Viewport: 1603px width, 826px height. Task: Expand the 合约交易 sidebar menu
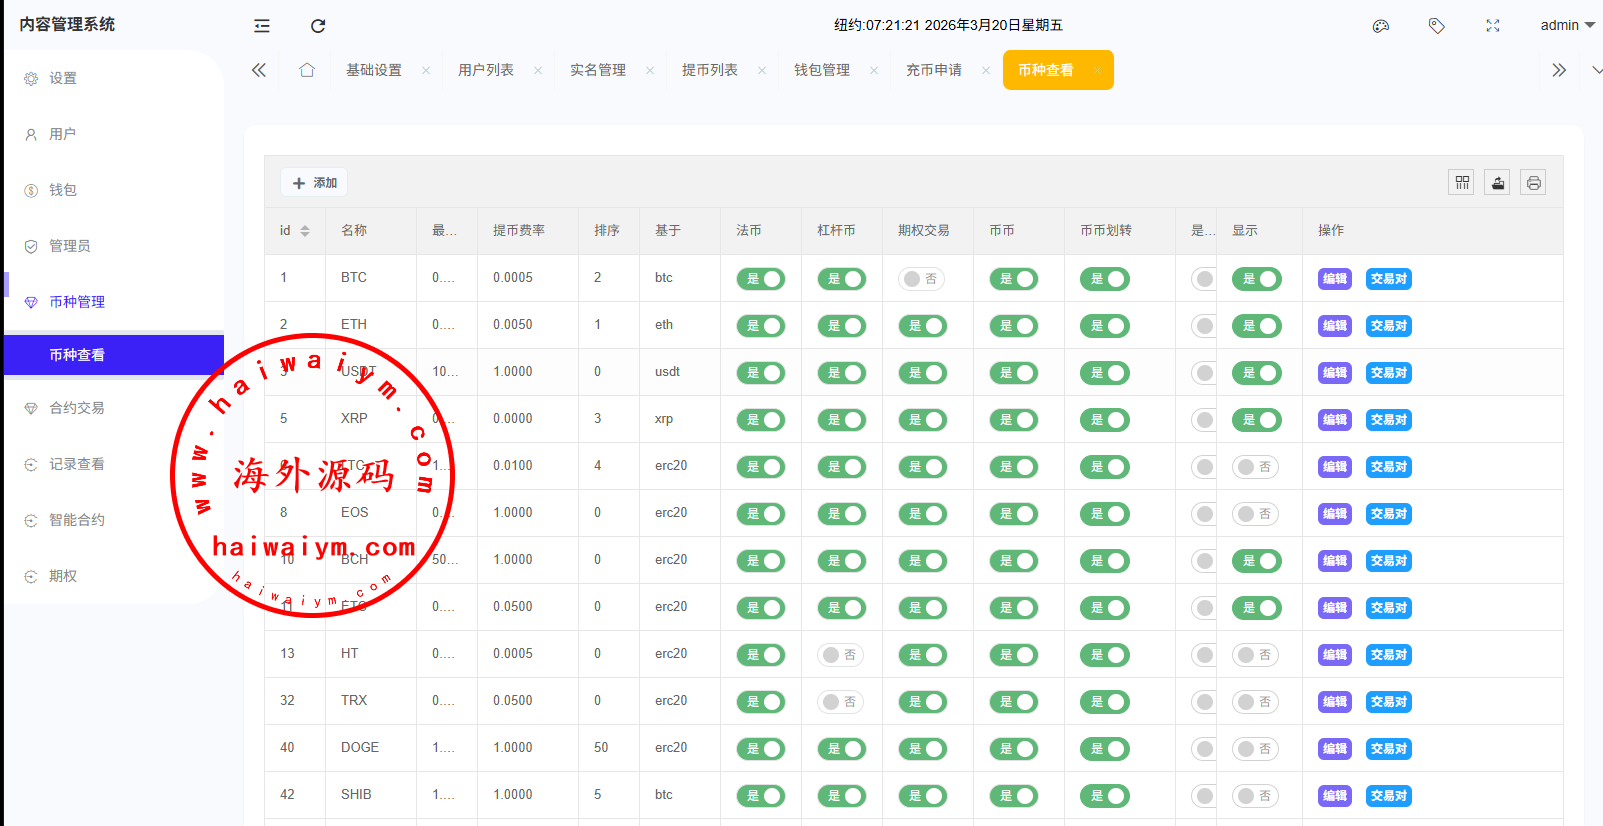point(77,408)
